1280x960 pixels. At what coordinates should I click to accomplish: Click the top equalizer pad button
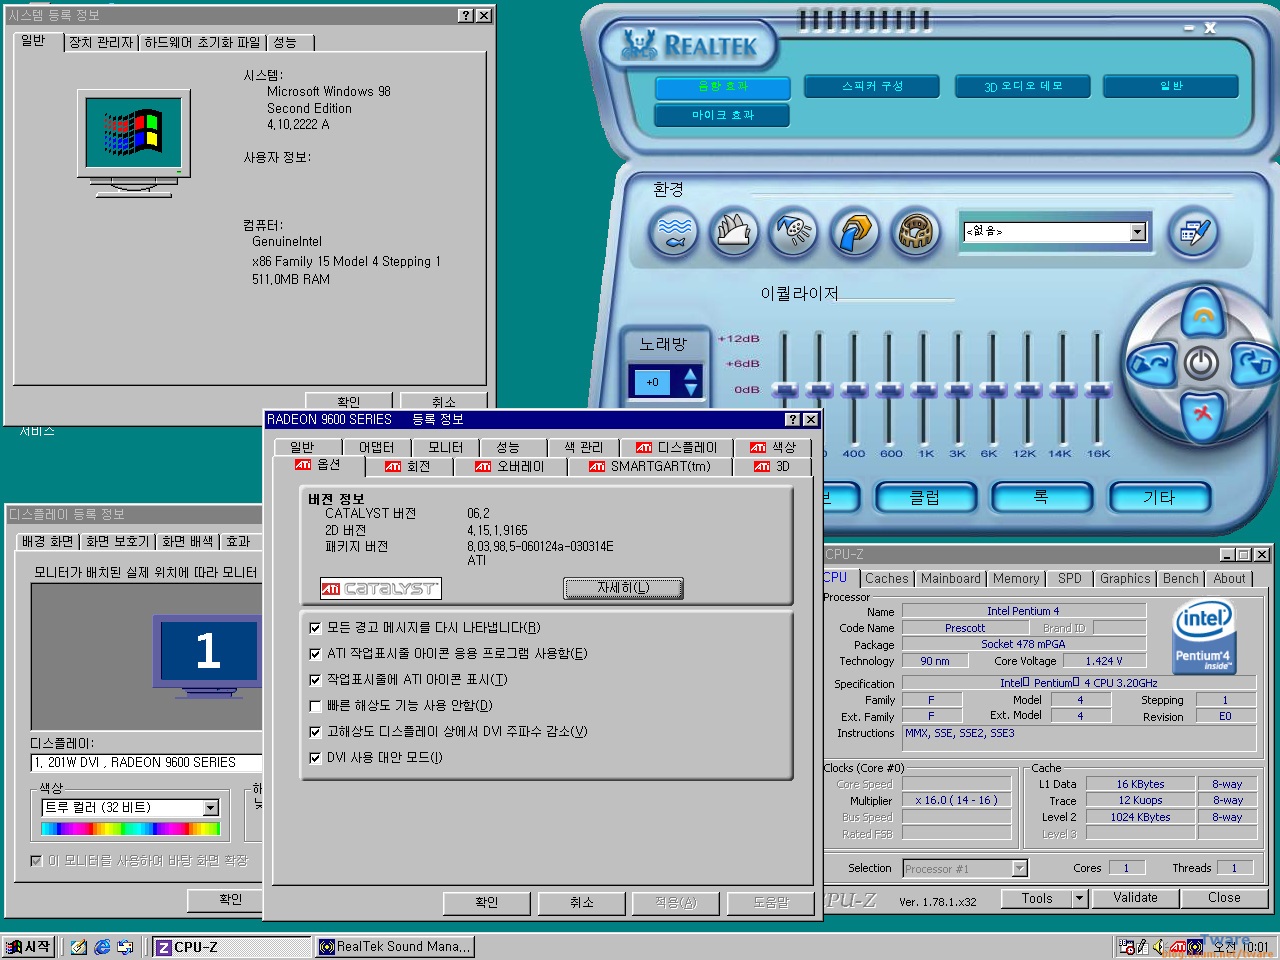point(1203,314)
